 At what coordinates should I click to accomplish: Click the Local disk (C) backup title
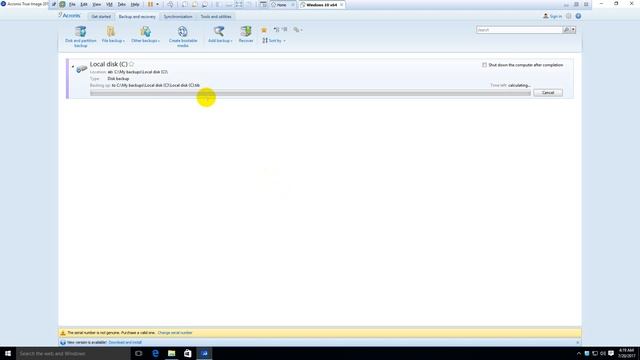tap(109, 64)
